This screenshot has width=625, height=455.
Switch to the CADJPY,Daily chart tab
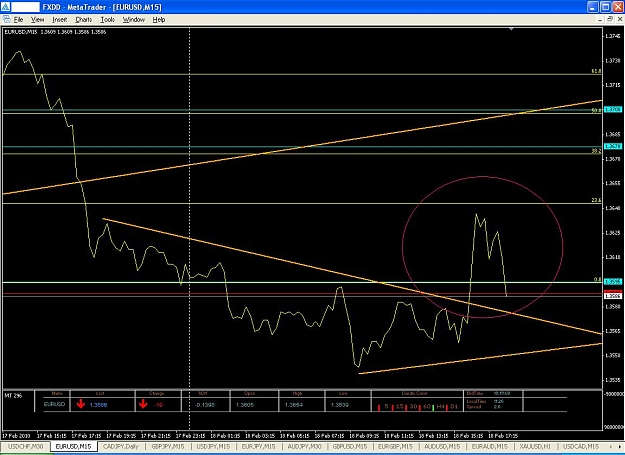point(121,446)
